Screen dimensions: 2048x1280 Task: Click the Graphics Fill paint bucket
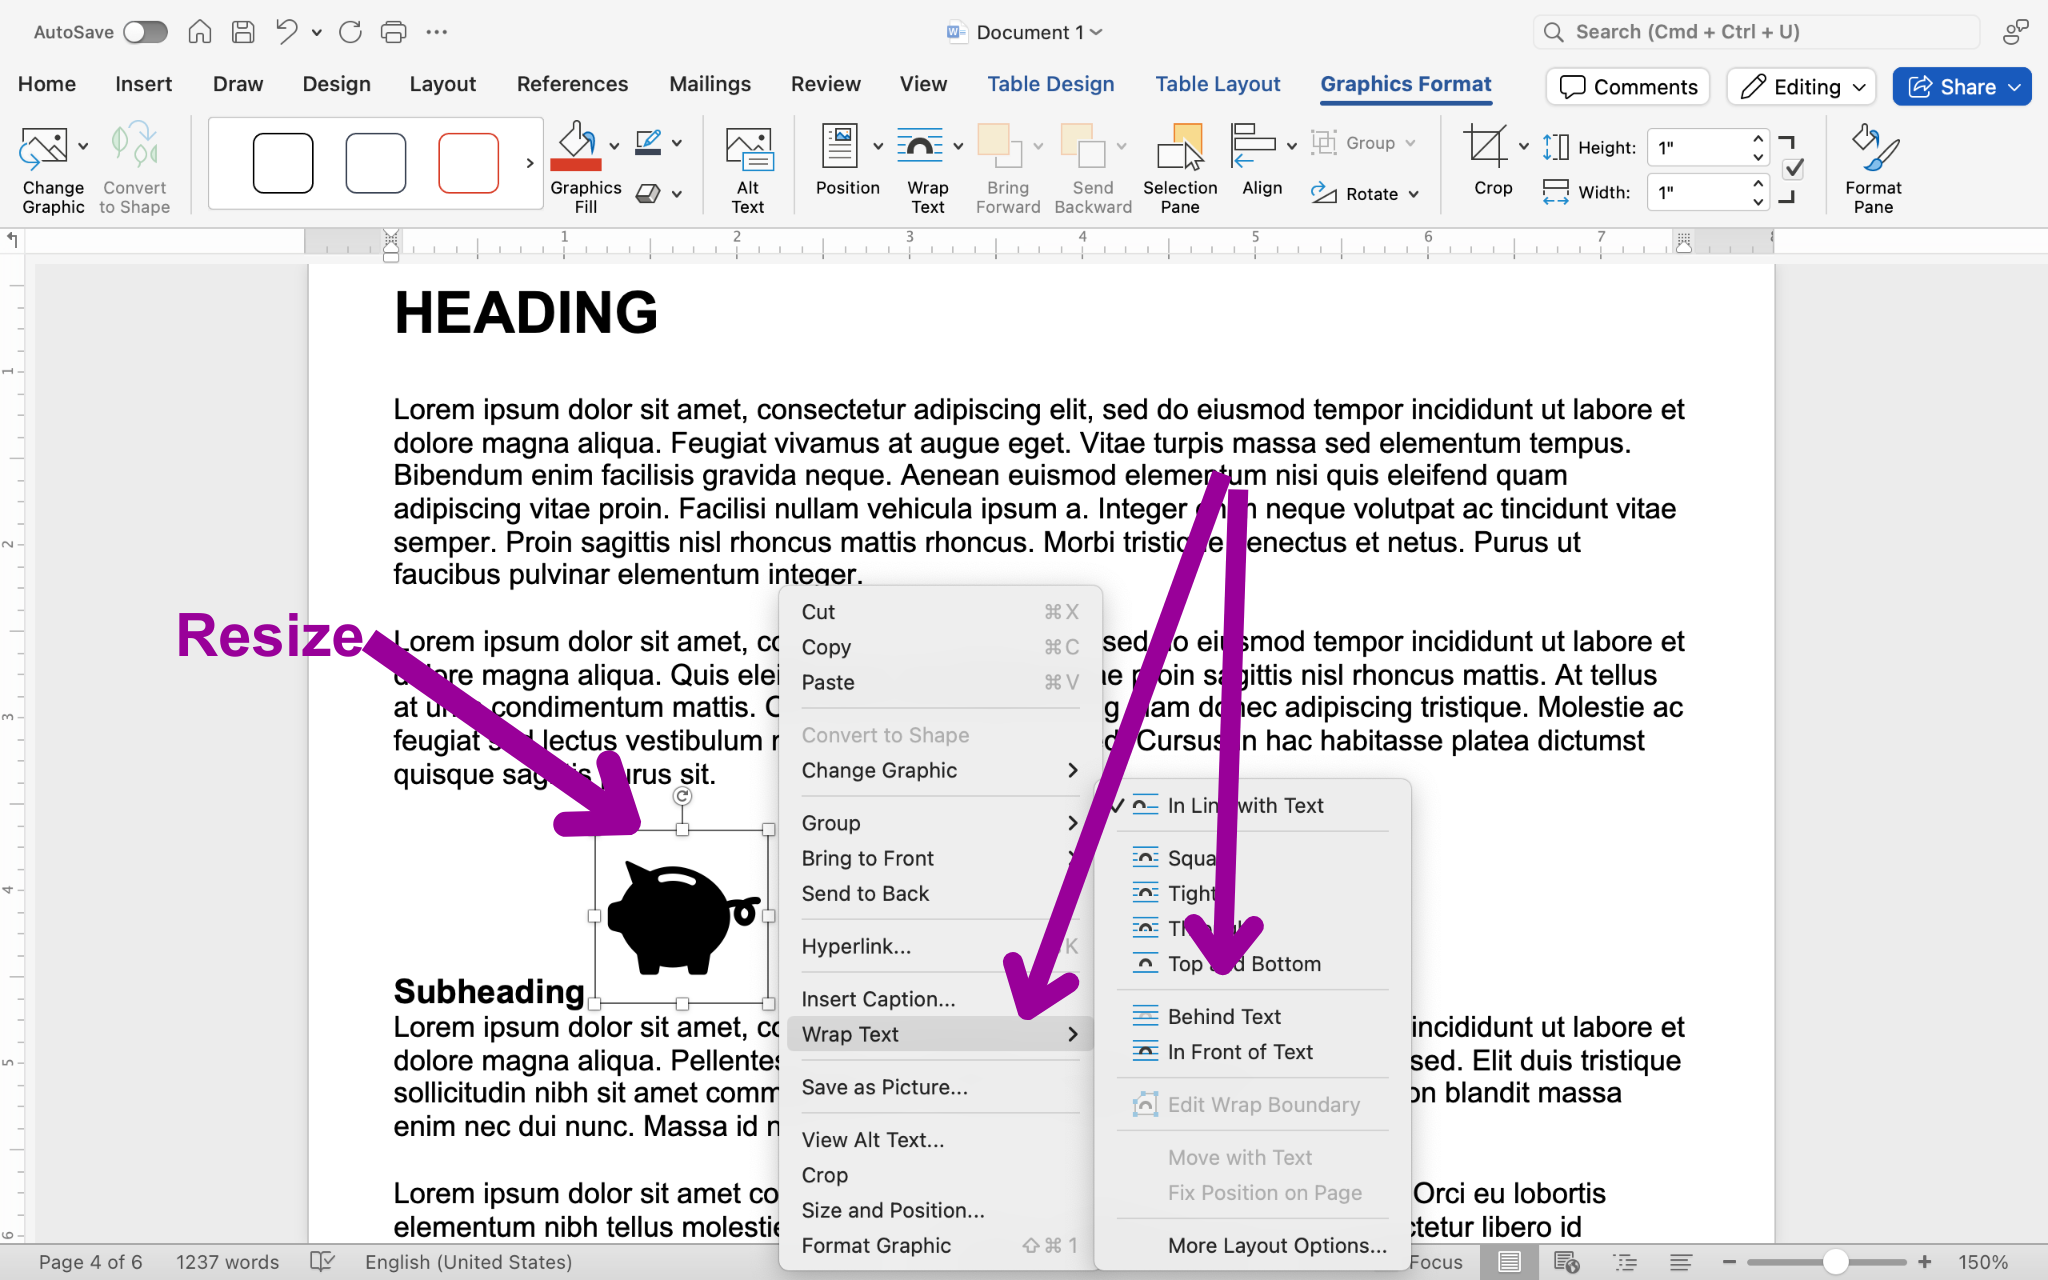pyautogui.click(x=577, y=147)
